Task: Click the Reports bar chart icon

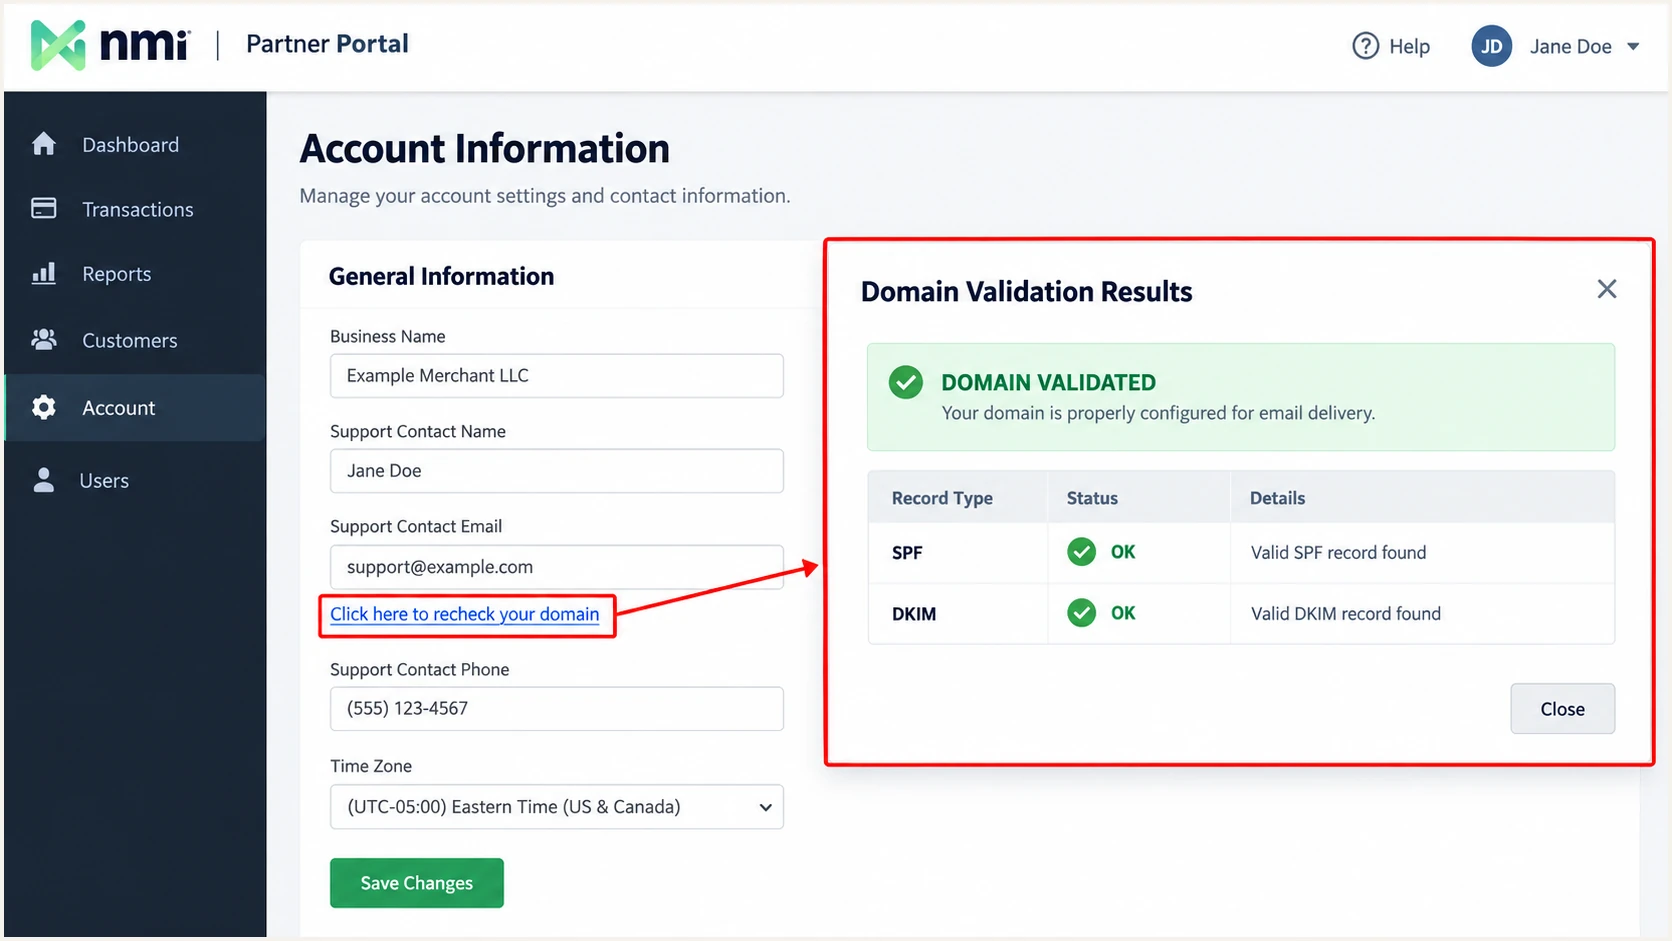Action: (x=44, y=273)
